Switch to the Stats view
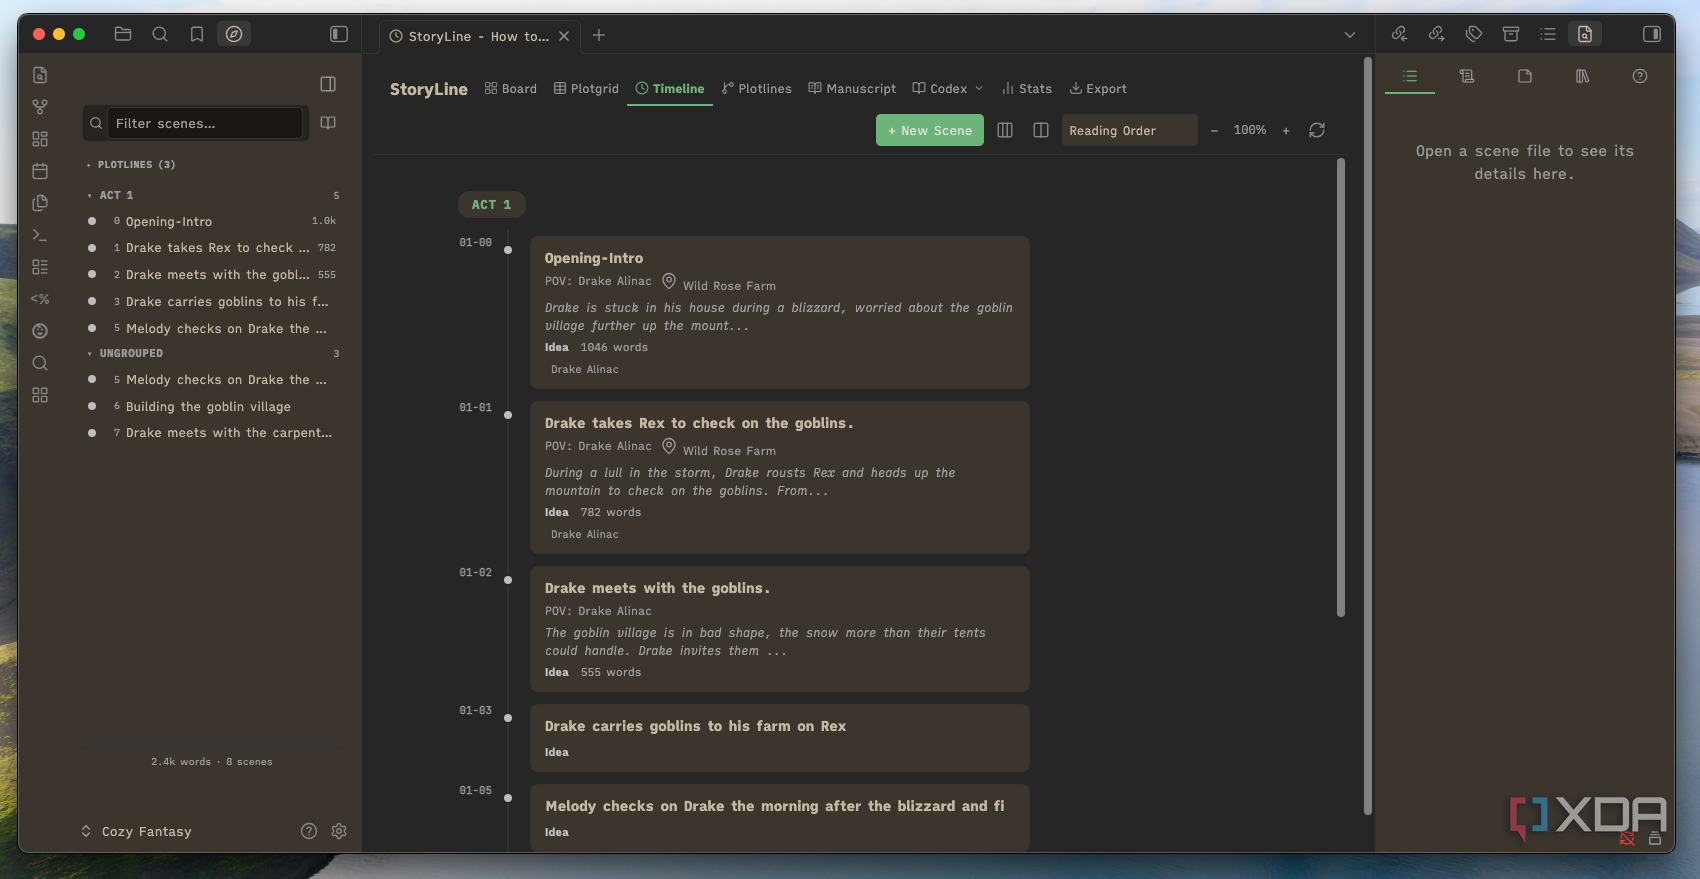 pos(1027,89)
